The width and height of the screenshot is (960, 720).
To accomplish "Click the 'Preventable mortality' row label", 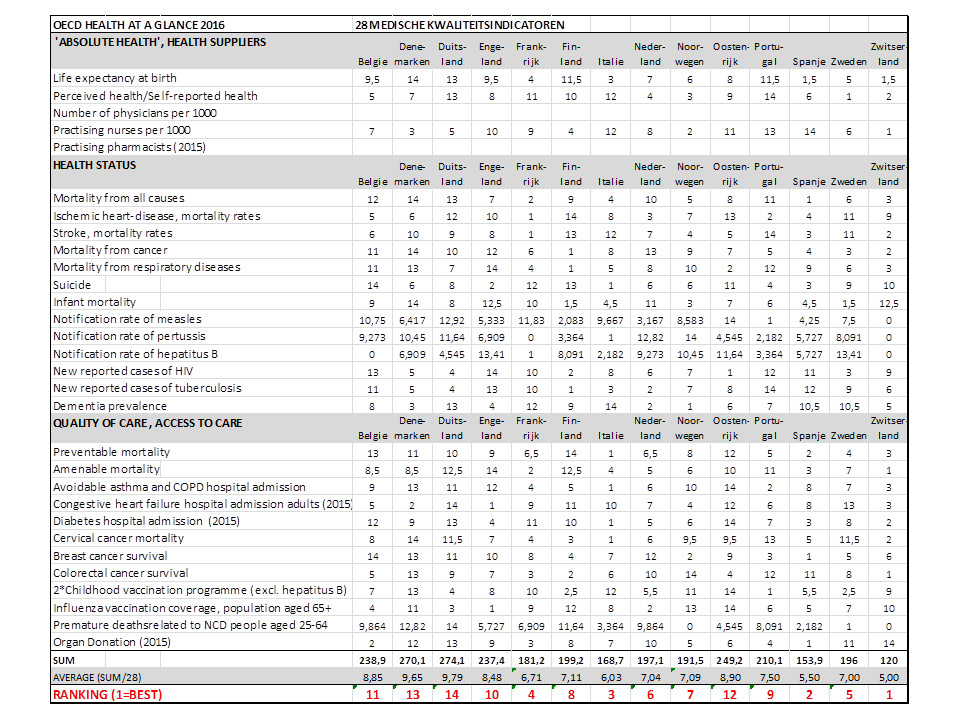I will click(111, 452).
